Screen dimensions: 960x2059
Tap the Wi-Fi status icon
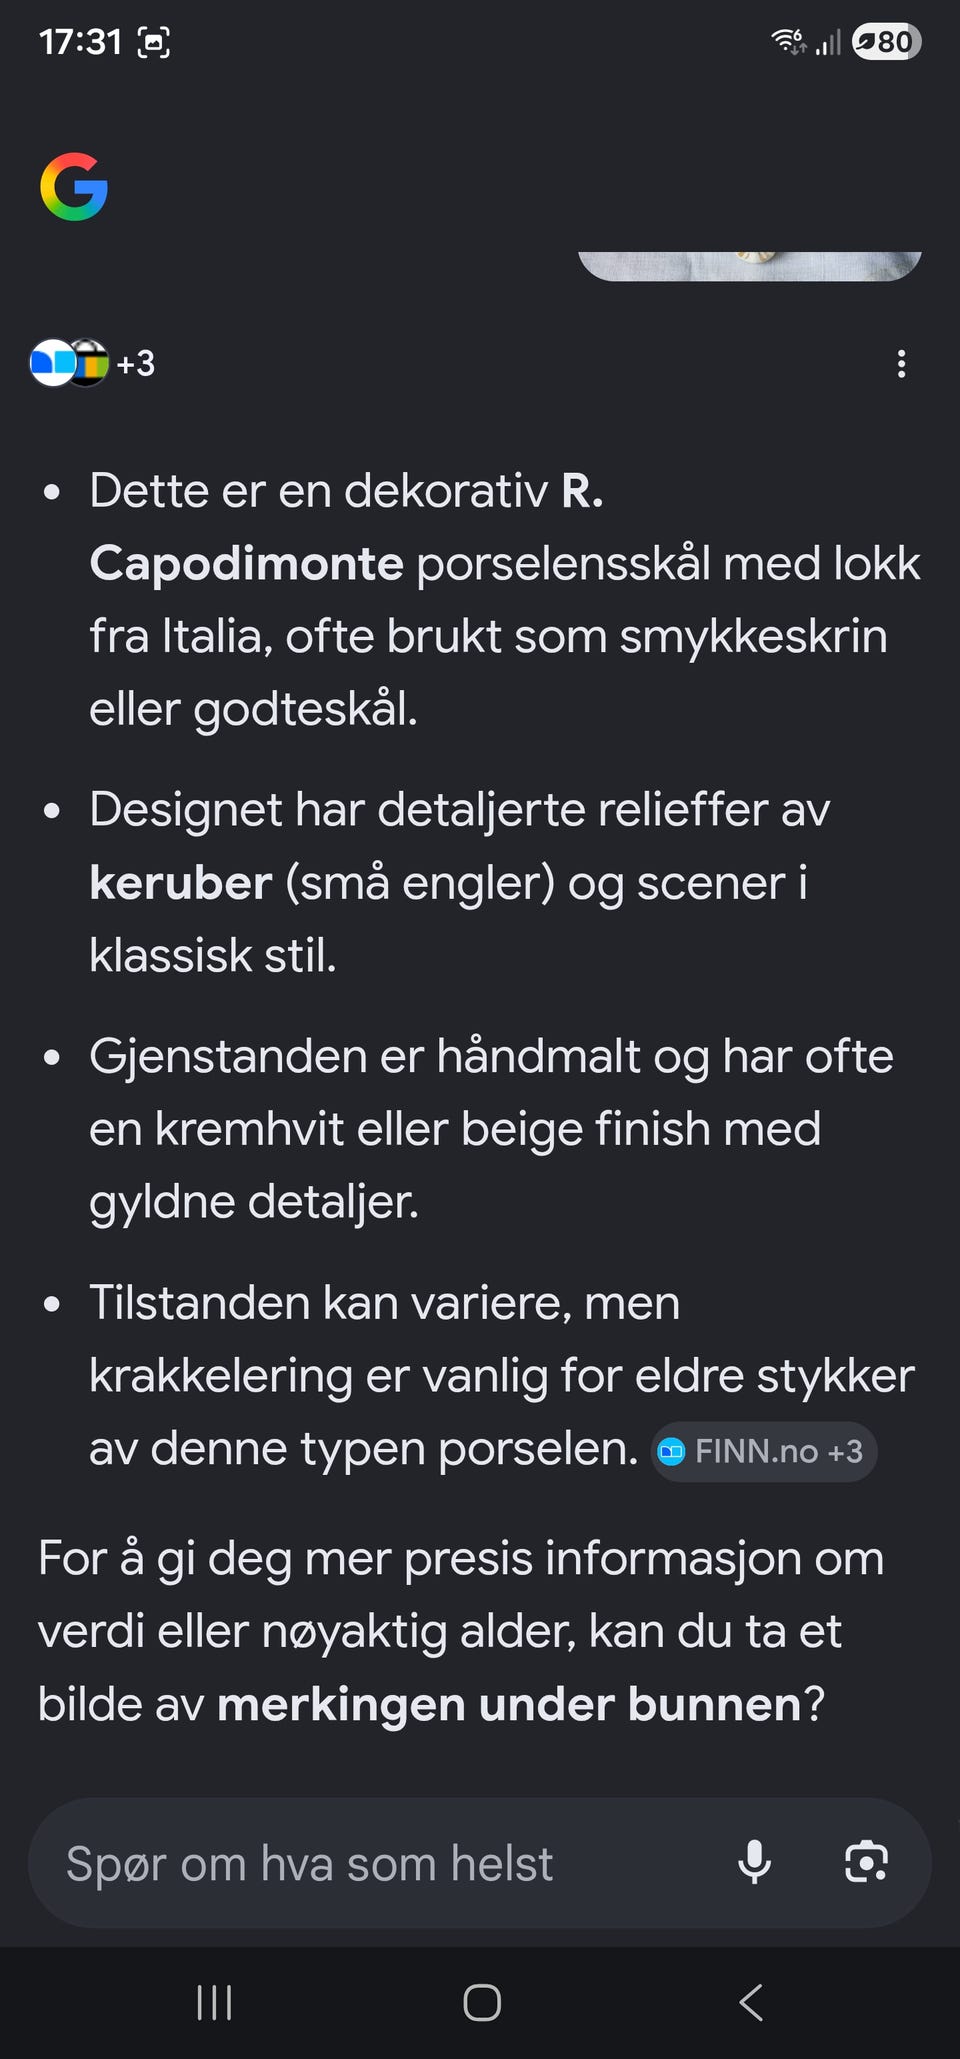pos(788,41)
